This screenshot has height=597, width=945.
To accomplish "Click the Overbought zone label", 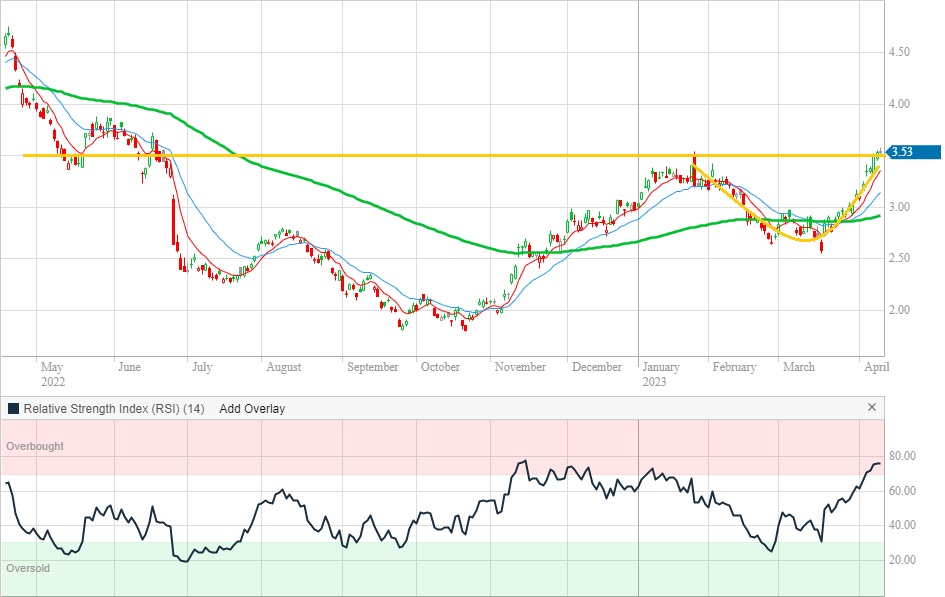I will 35,446.
